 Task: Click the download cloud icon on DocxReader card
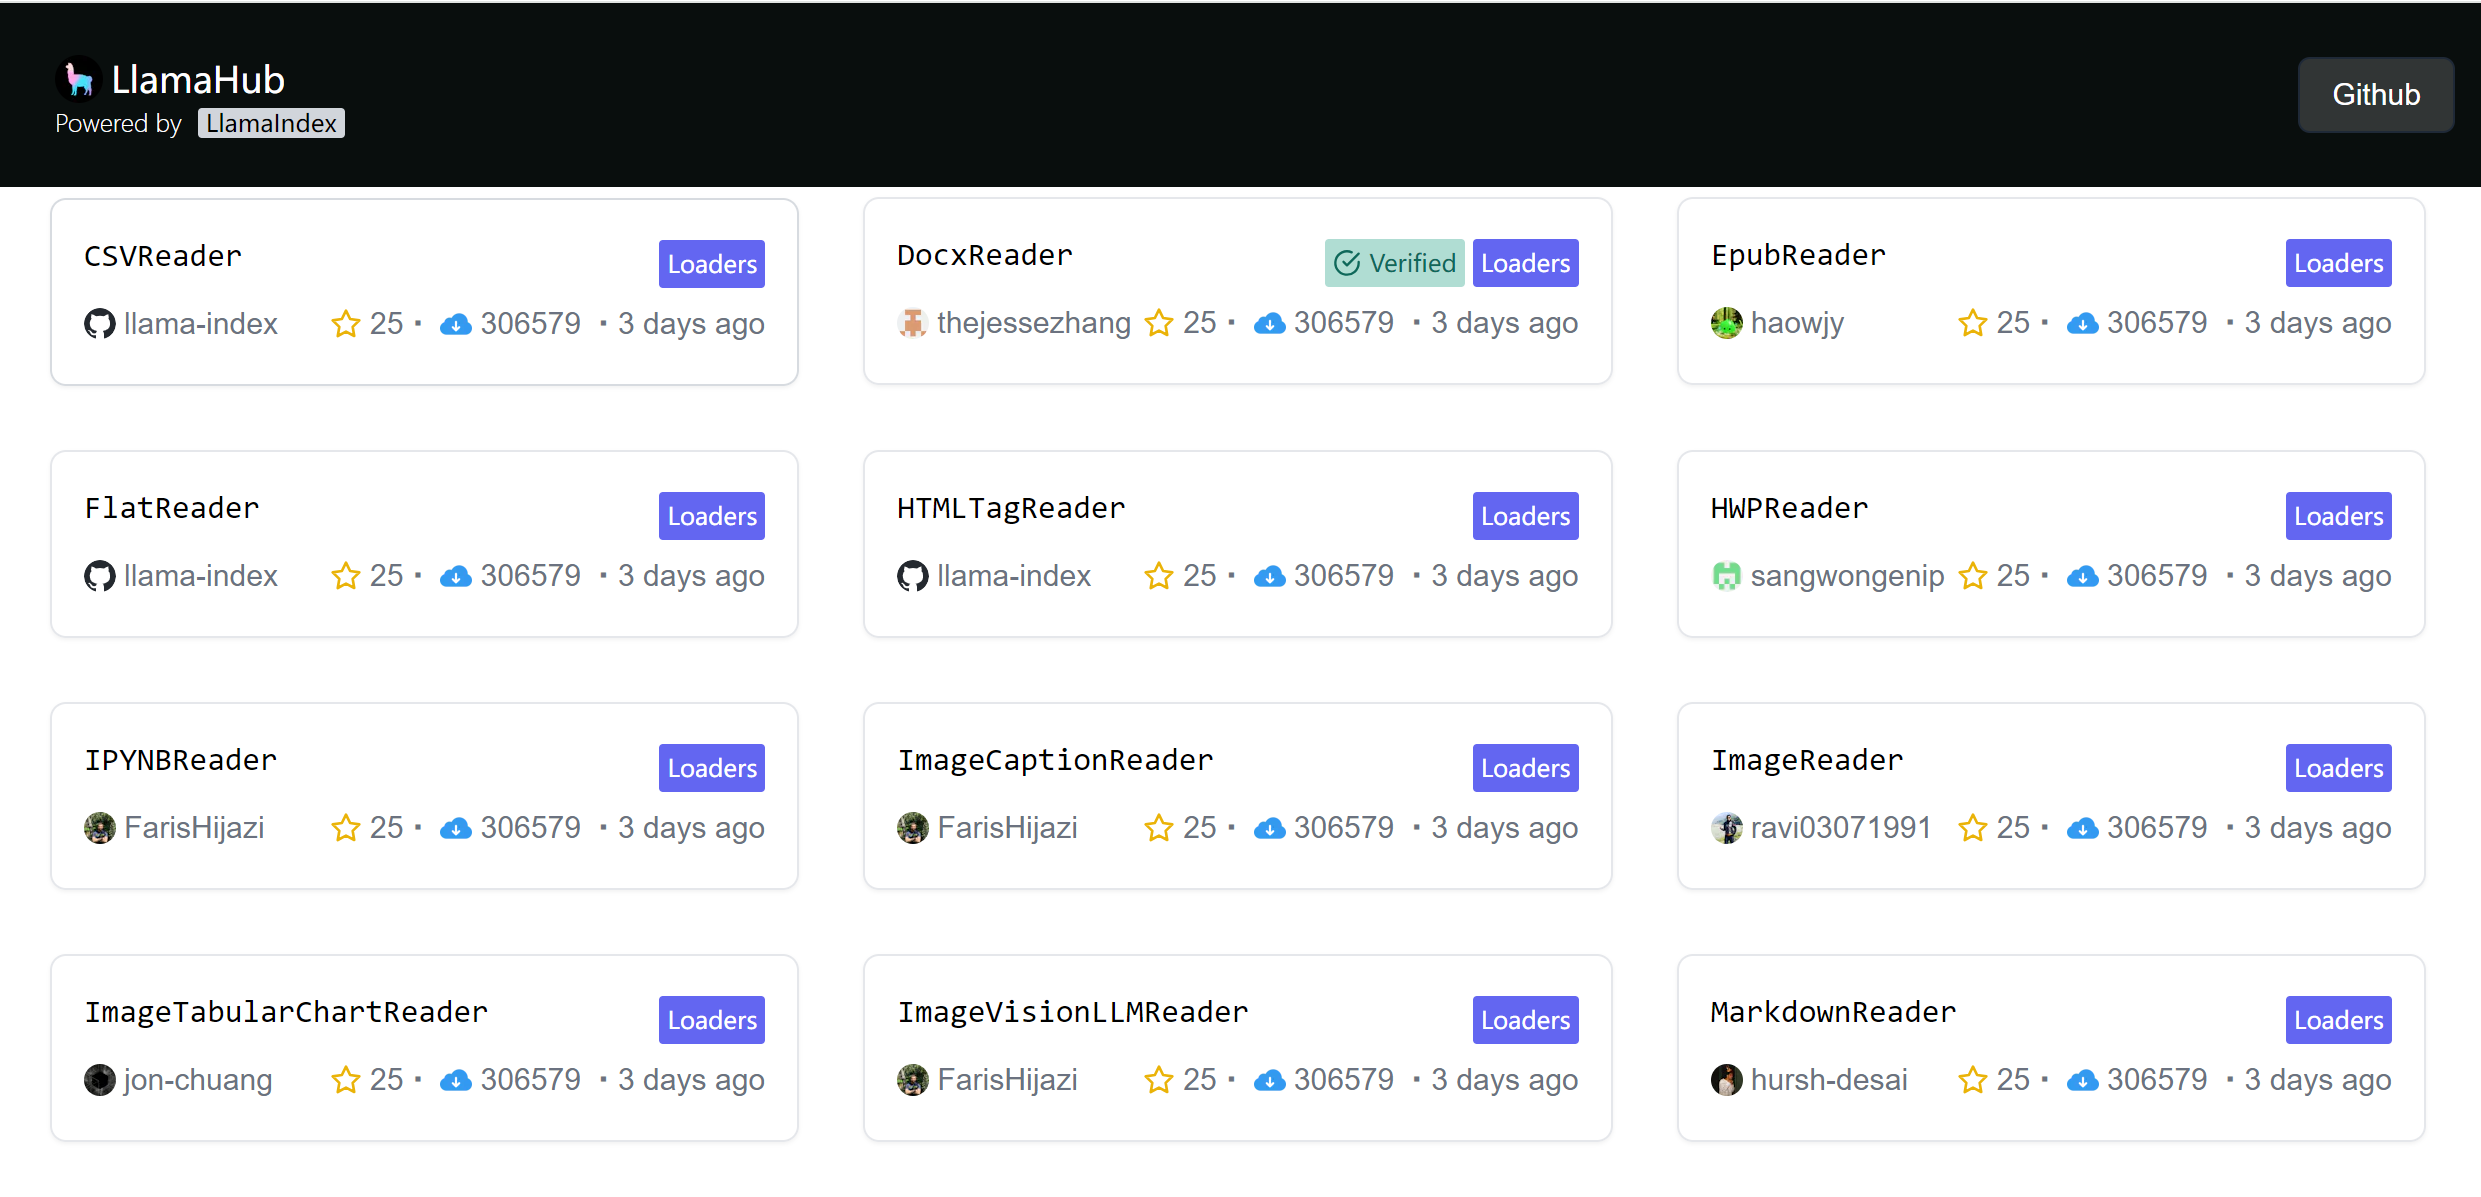click(x=1270, y=323)
